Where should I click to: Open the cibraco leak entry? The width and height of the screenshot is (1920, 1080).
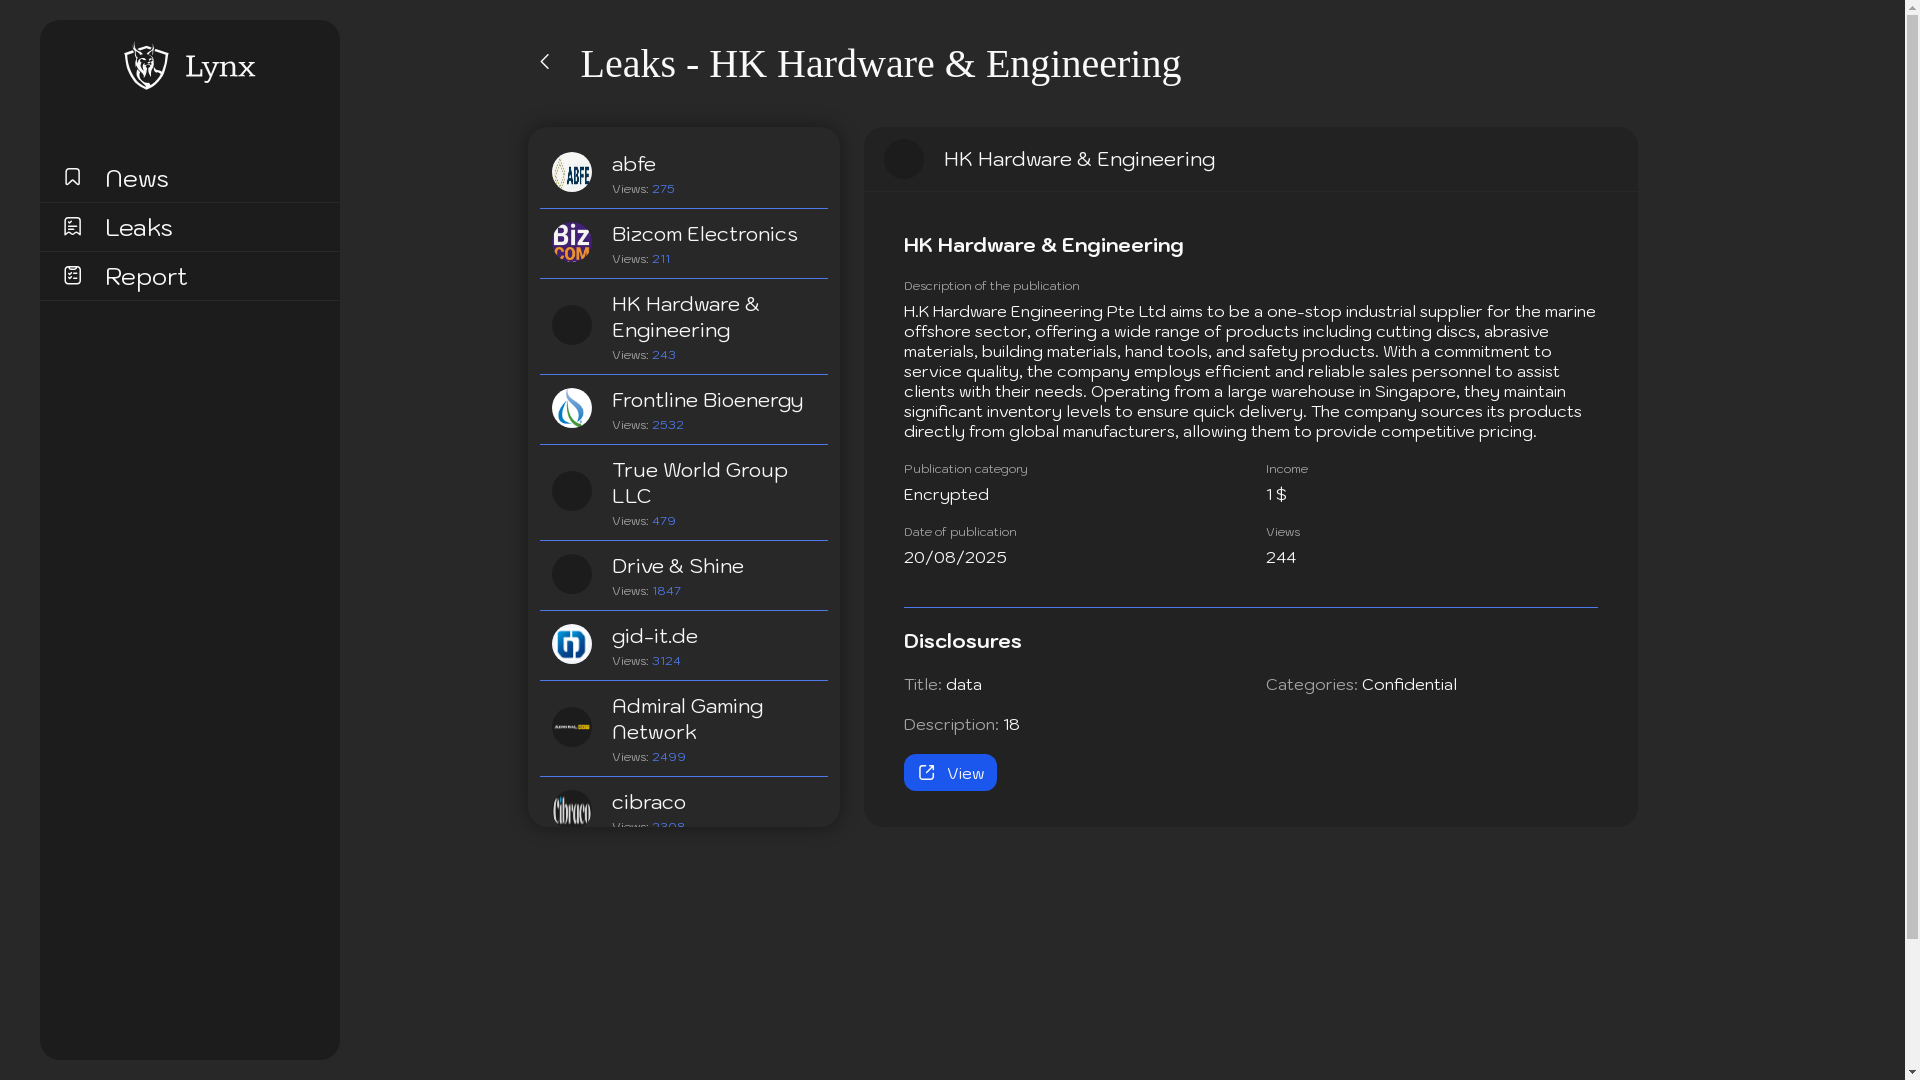click(x=649, y=802)
